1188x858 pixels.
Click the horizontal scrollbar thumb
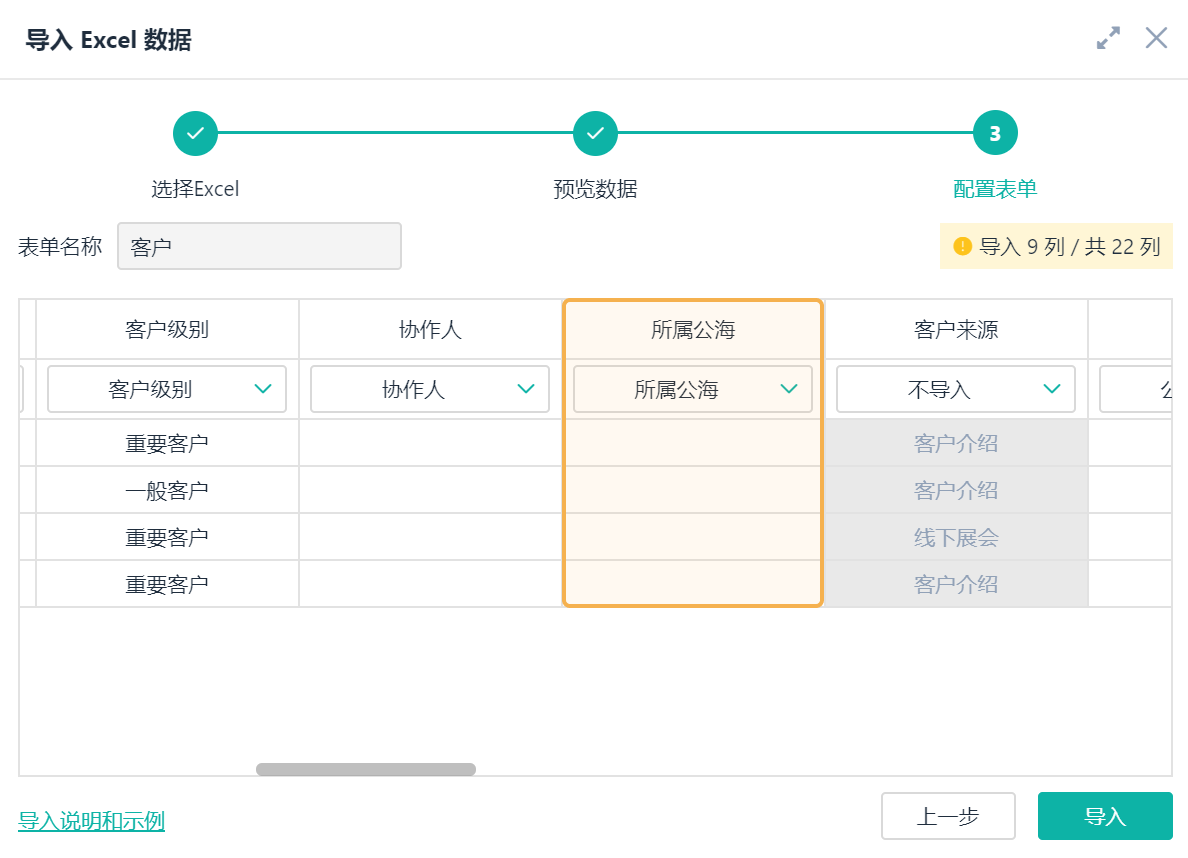366,769
